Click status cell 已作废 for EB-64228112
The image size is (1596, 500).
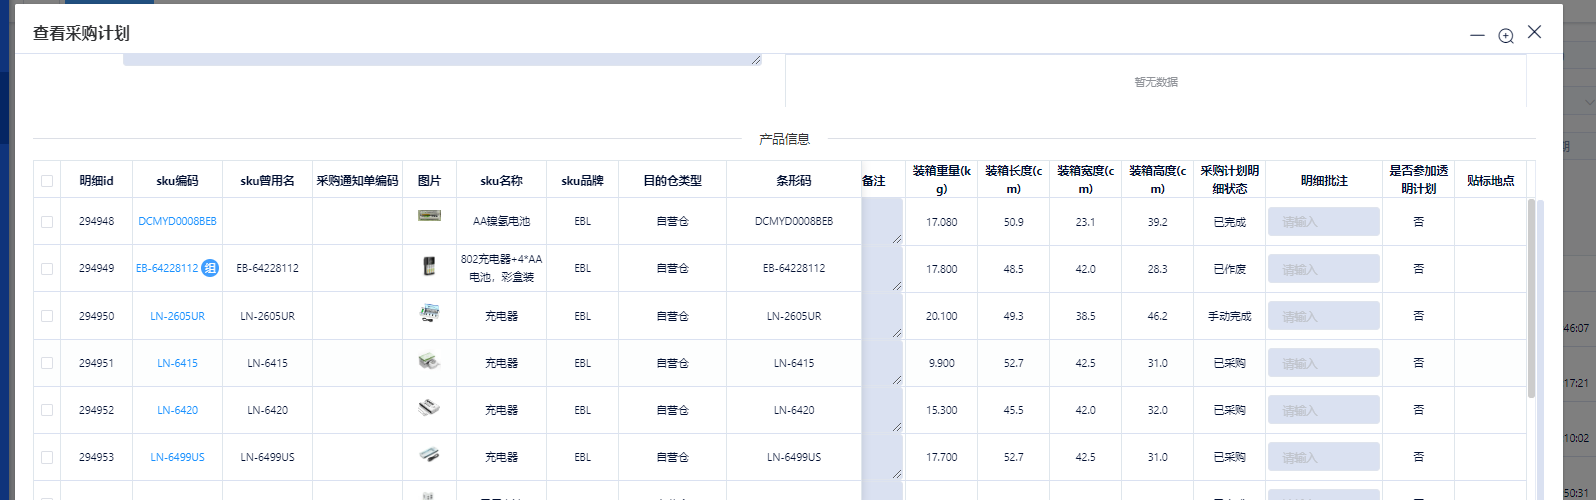(x=1229, y=269)
